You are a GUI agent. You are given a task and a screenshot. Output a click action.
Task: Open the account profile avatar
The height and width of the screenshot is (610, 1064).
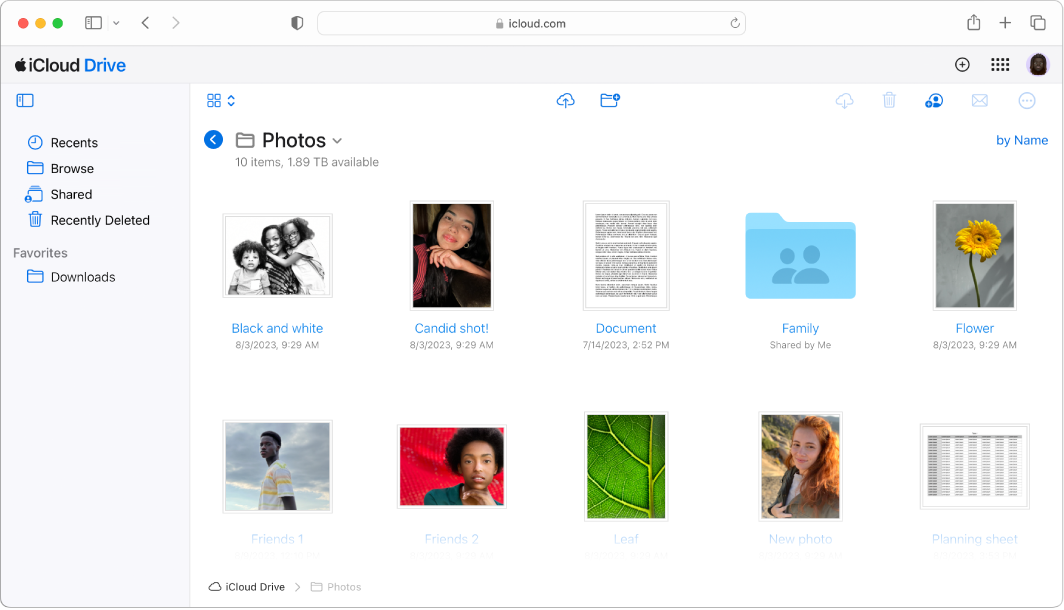(1038, 64)
